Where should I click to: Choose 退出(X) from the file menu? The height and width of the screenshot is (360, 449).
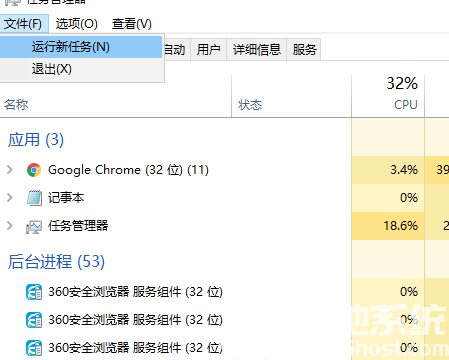click(x=81, y=69)
